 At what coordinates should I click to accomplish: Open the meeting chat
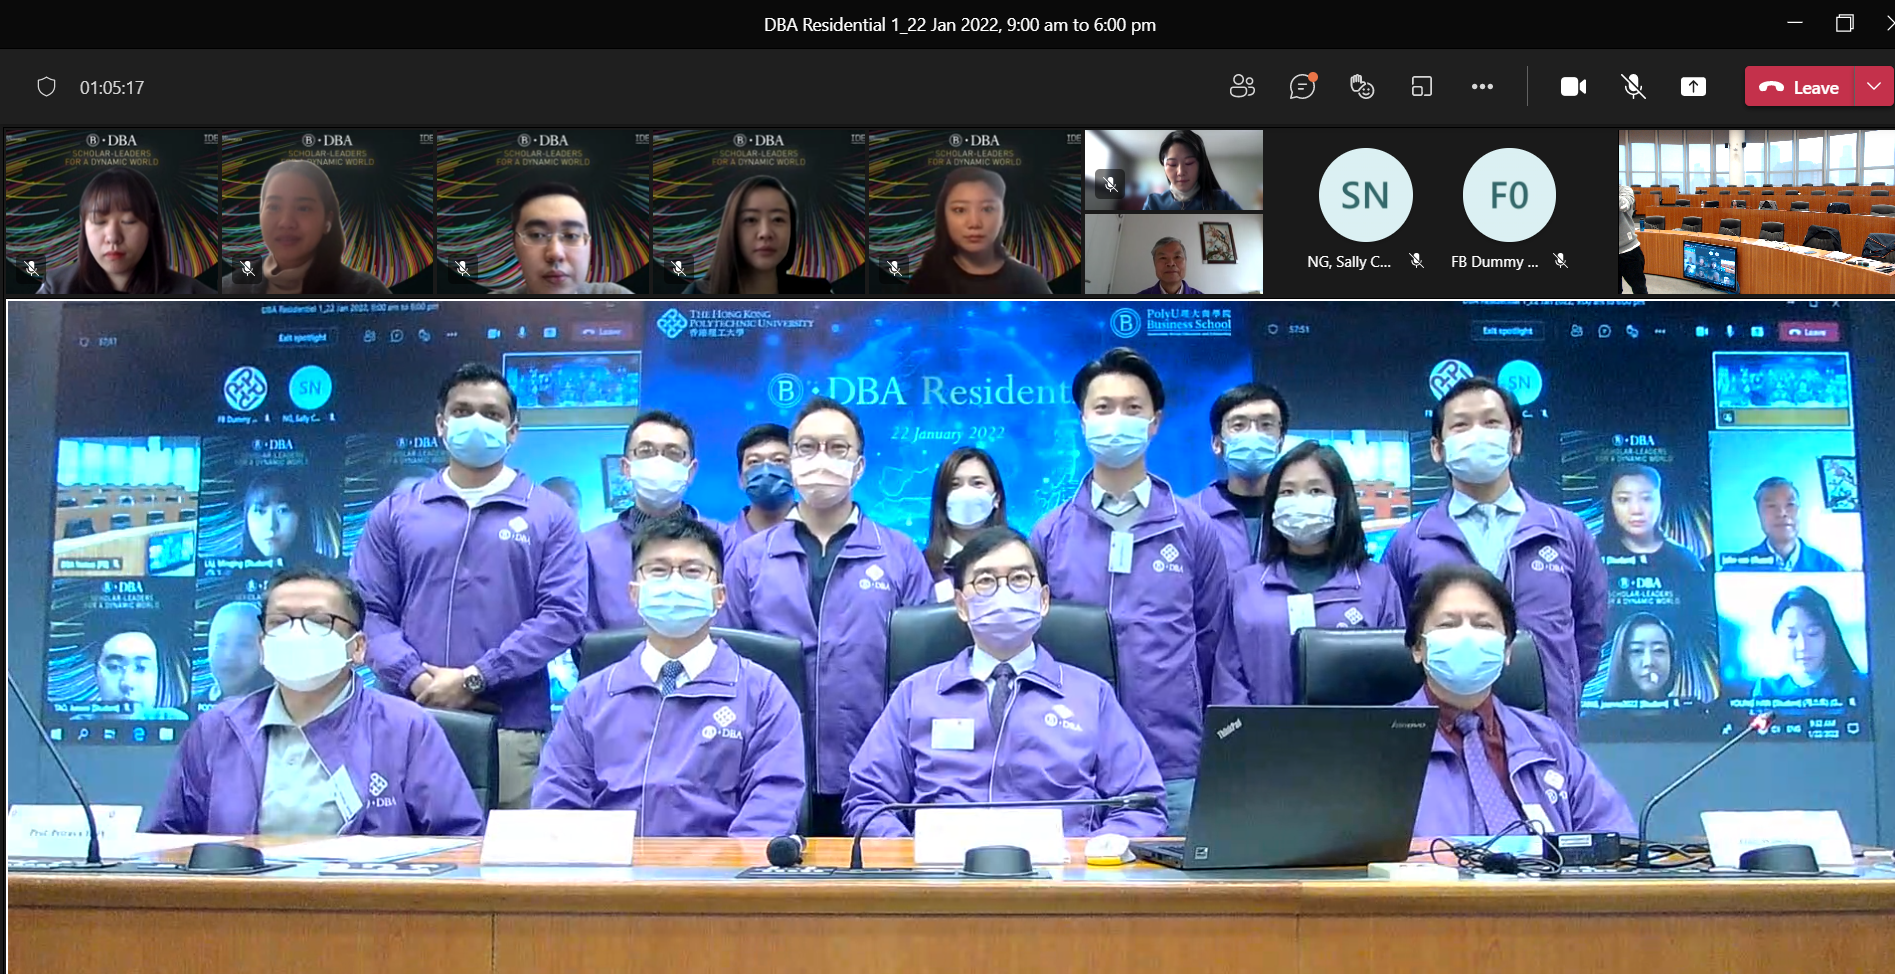pos(1302,87)
